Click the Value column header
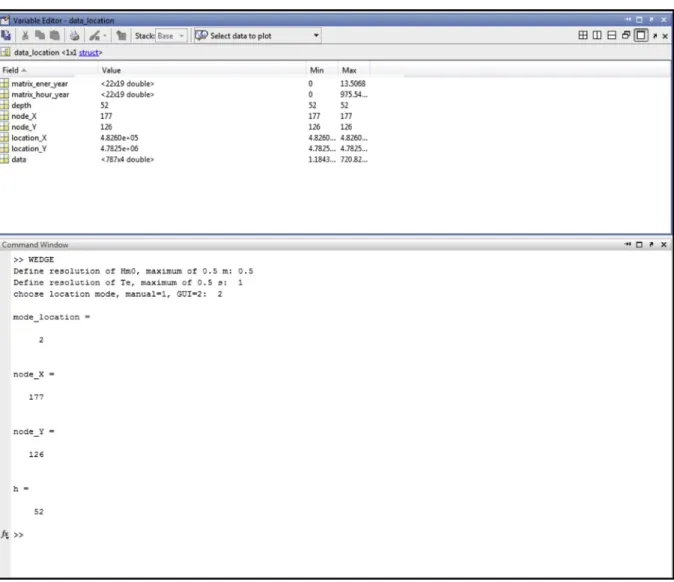The width and height of the screenshot is (674, 582). pyautogui.click(x=202, y=70)
